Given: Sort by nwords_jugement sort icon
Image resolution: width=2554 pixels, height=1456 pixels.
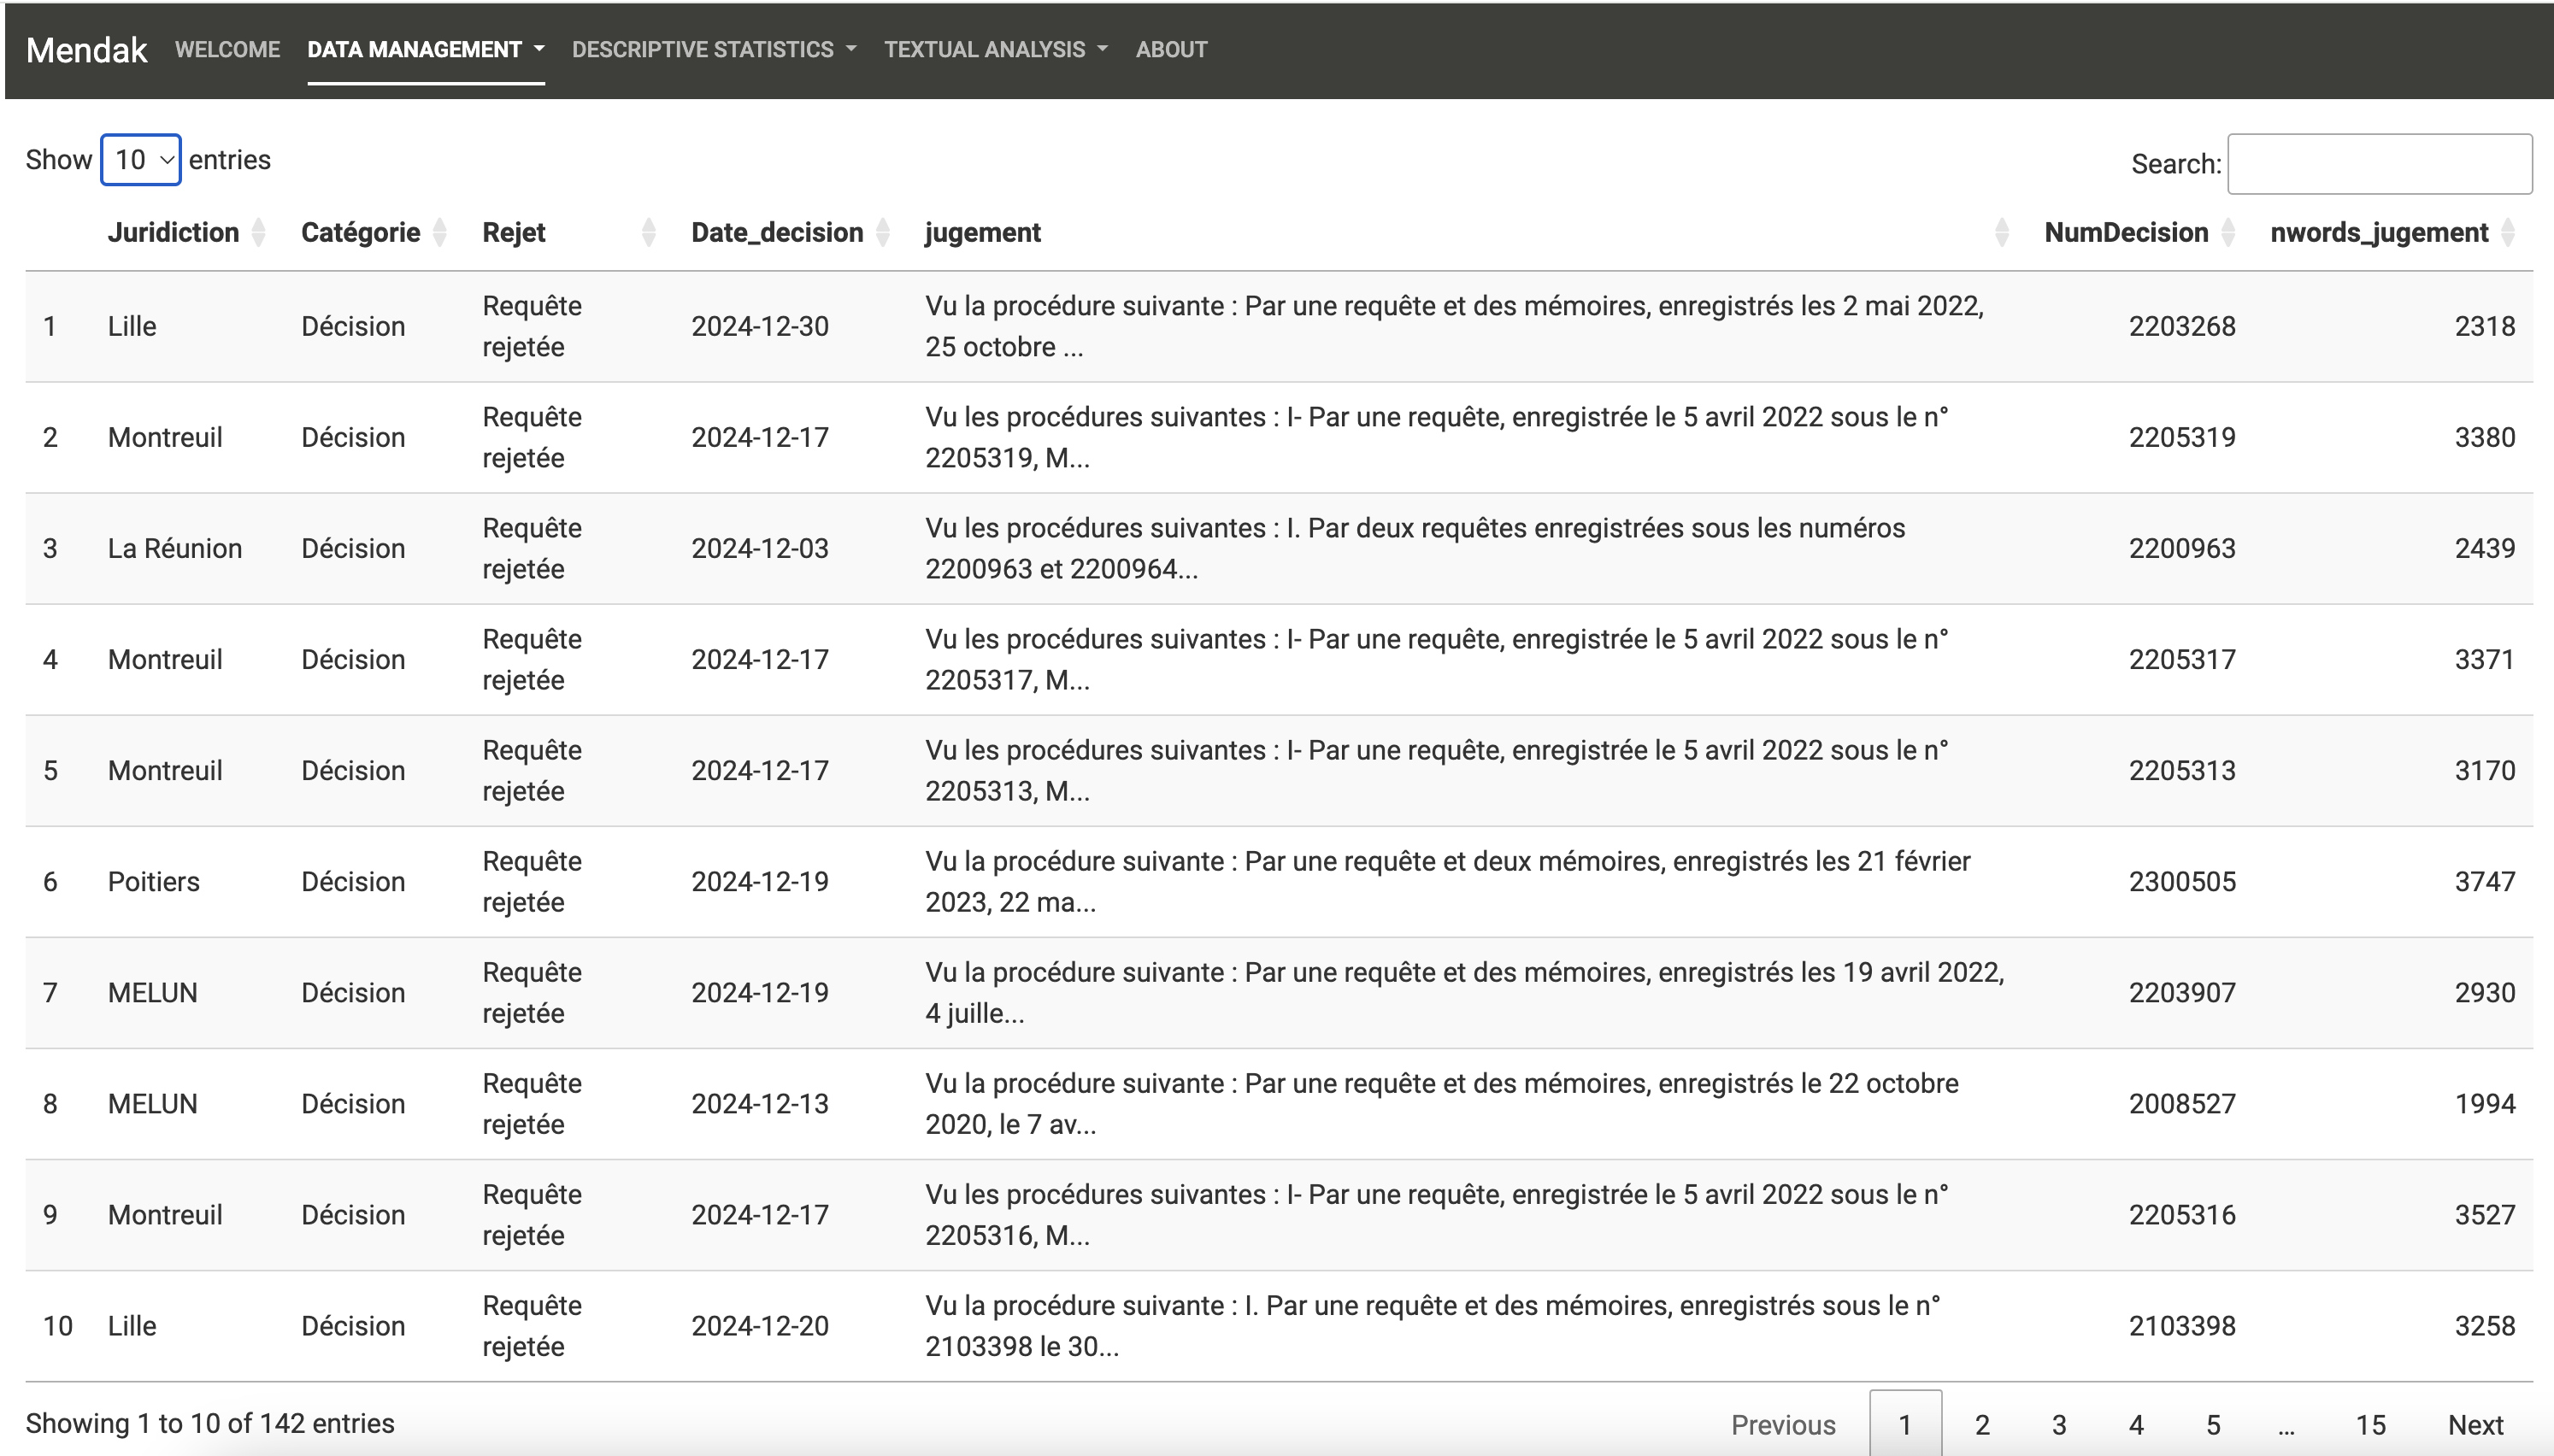Looking at the screenshot, I should pos(2508,233).
